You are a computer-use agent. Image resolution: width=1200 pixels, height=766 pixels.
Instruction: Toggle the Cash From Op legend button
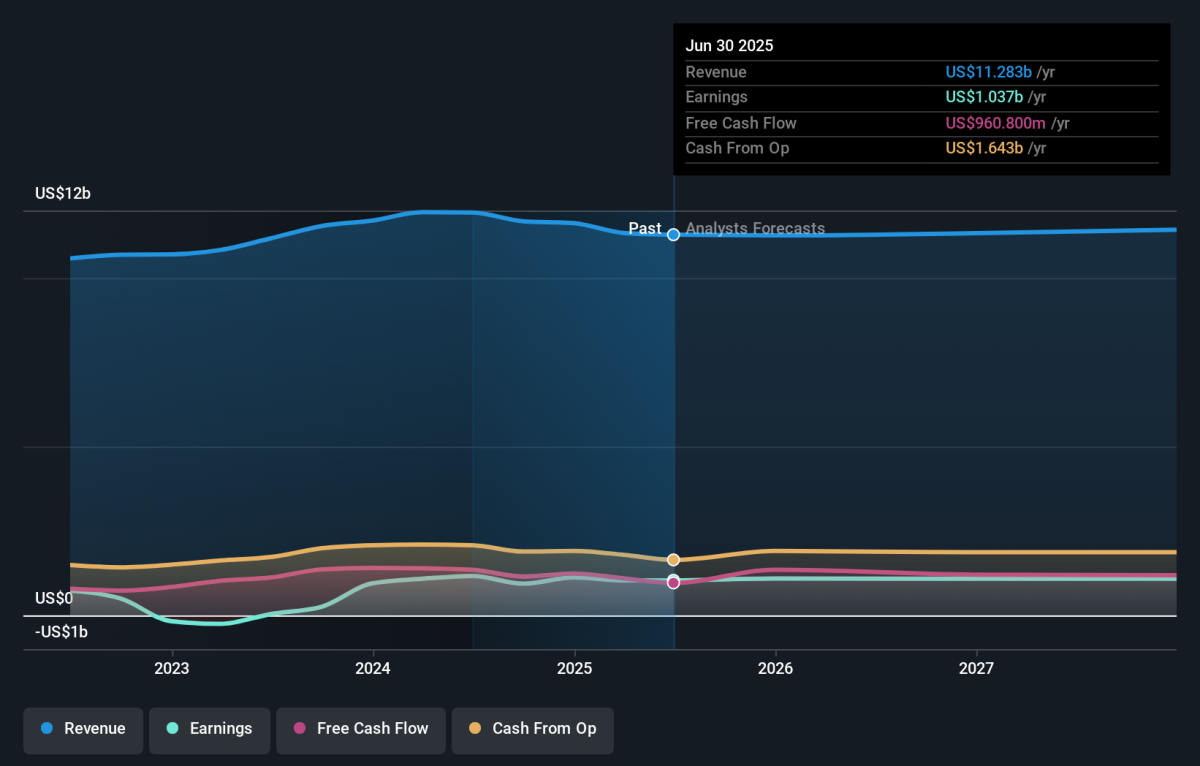tap(532, 729)
